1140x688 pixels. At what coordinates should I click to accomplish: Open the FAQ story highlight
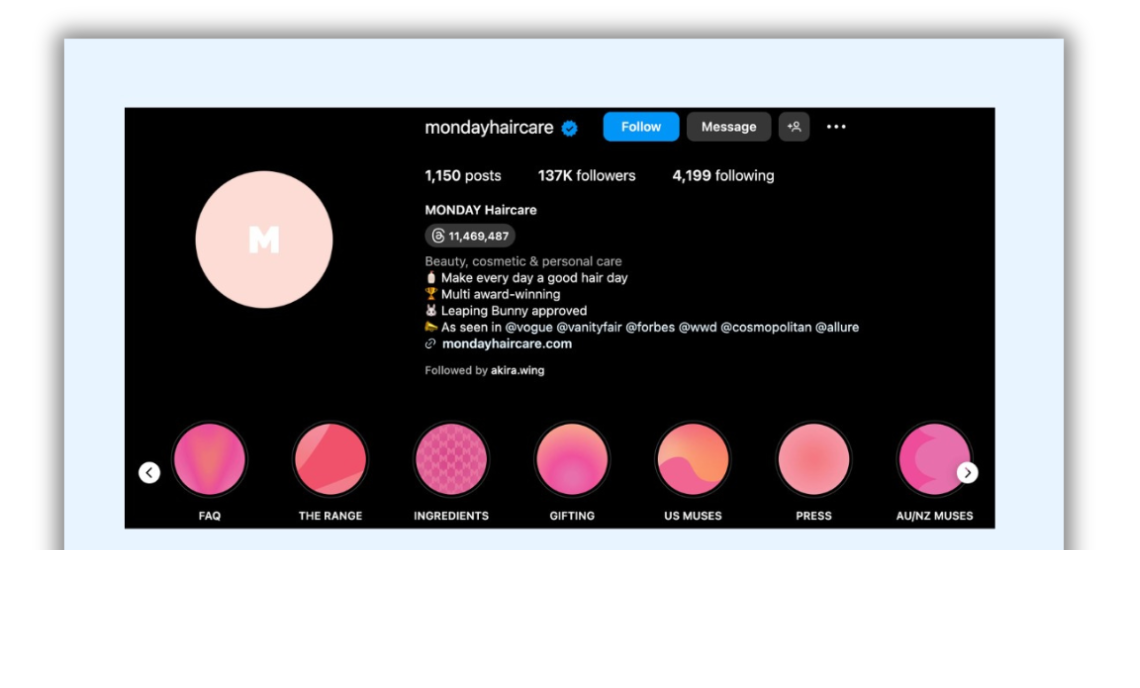[x=210, y=460]
